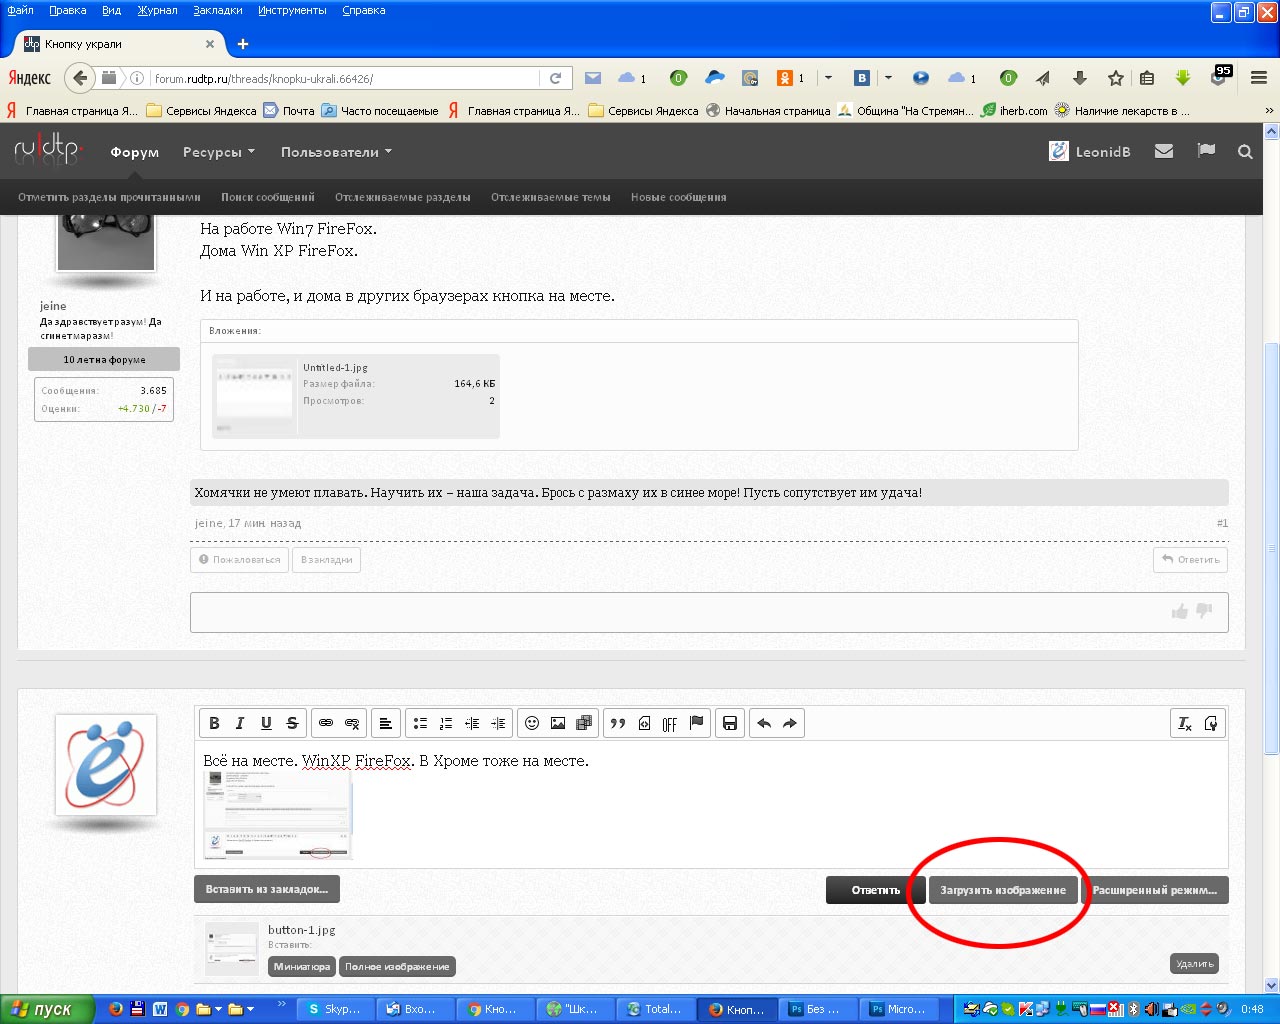This screenshot has height=1024, width=1280.
Task: Click the Загрузить изображение button
Action: (x=1003, y=890)
